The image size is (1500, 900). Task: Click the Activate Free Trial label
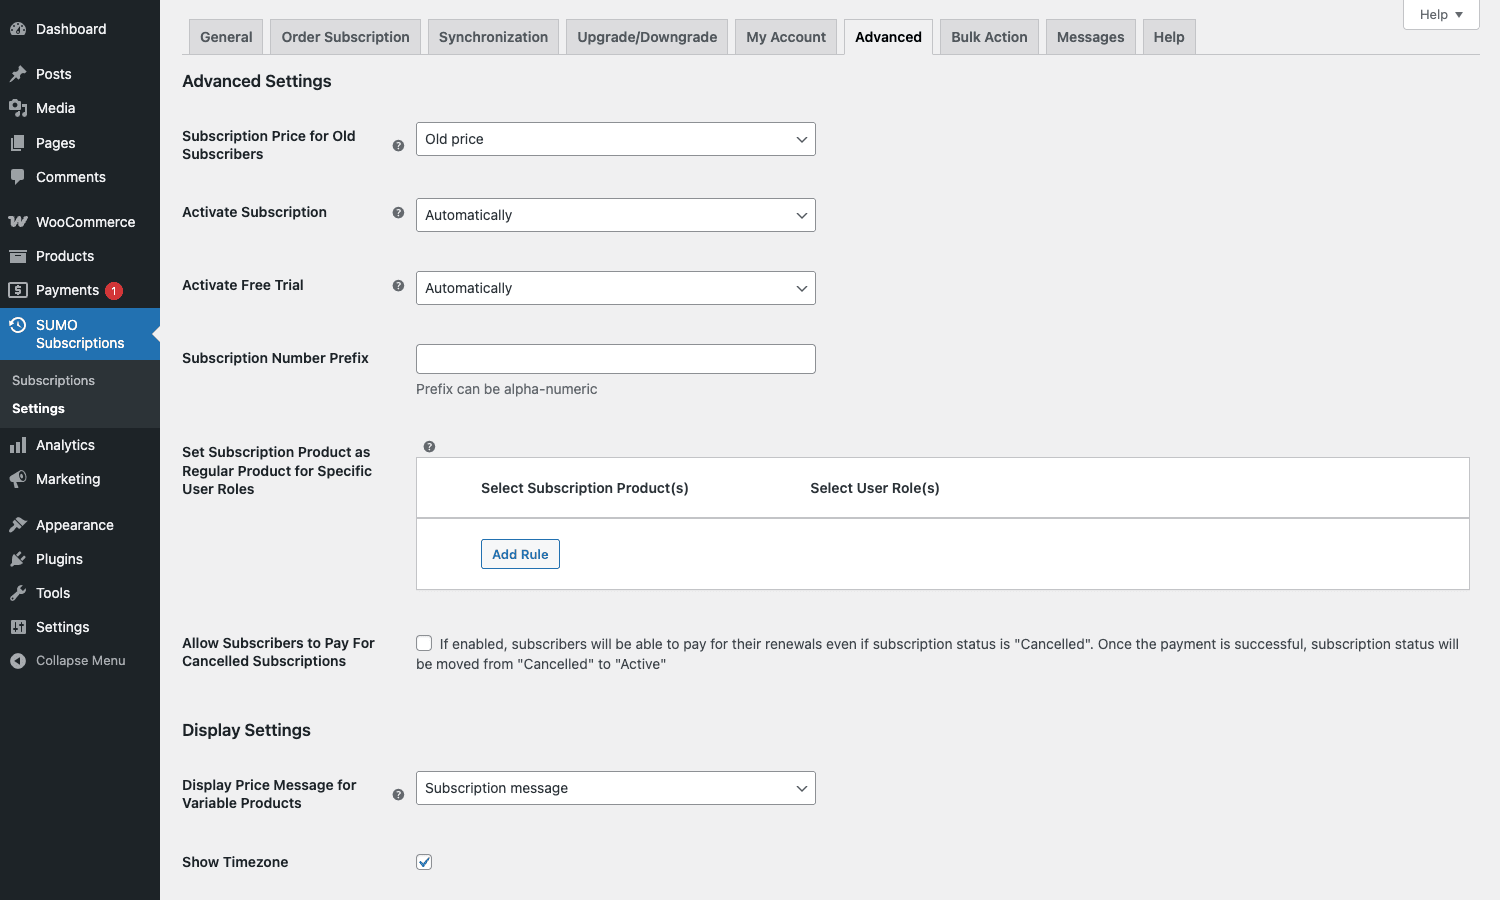pyautogui.click(x=243, y=285)
